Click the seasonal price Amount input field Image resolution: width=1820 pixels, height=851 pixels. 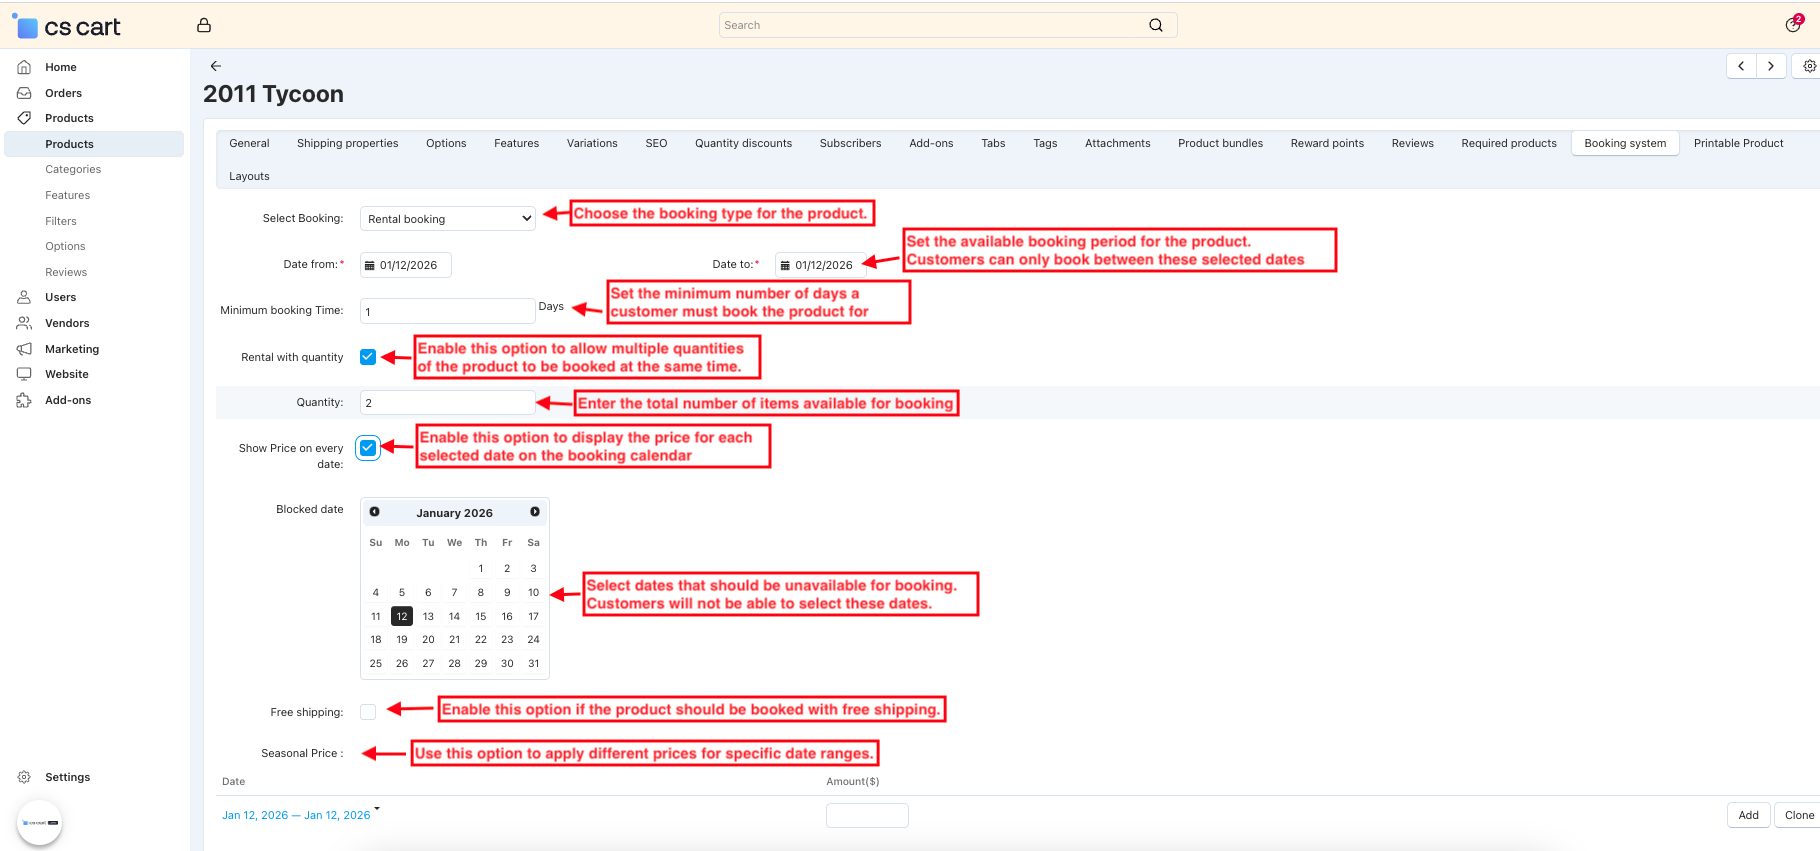[x=867, y=815]
